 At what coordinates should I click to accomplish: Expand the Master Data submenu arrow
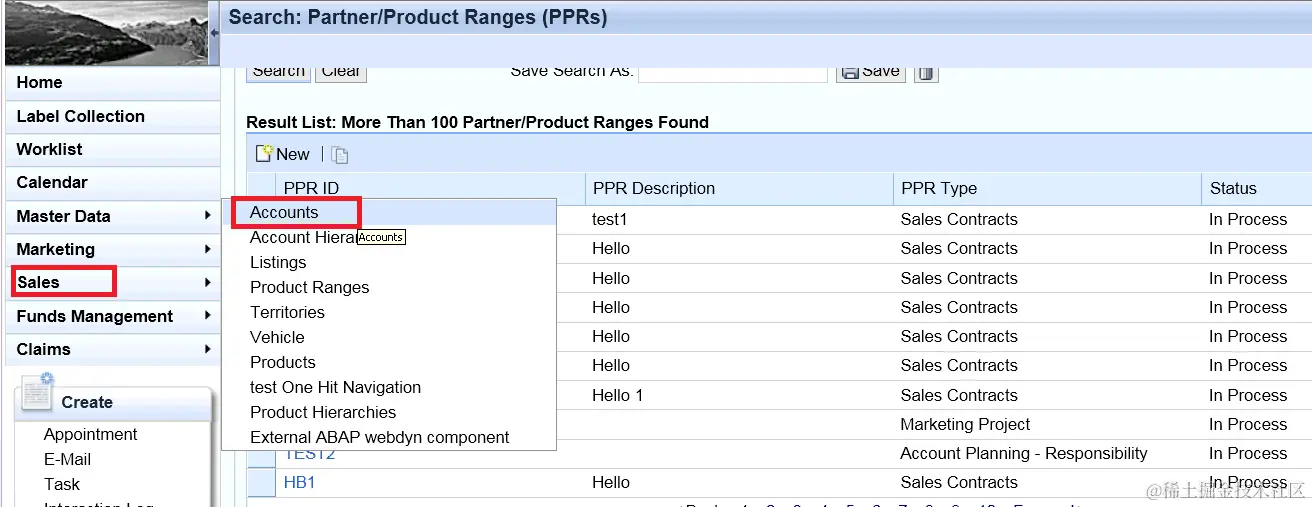[x=207, y=216]
